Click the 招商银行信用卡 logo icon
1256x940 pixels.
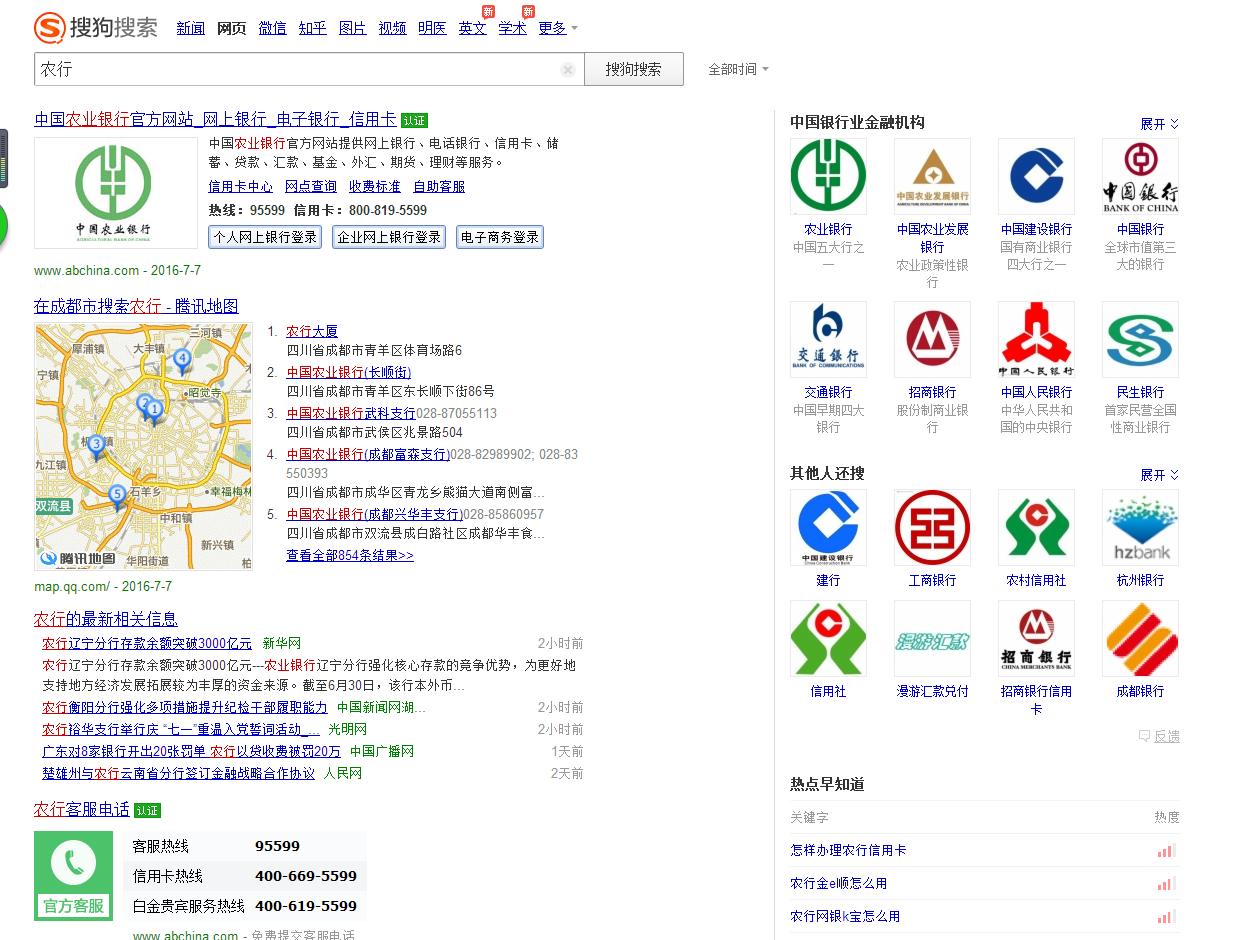coord(1036,639)
